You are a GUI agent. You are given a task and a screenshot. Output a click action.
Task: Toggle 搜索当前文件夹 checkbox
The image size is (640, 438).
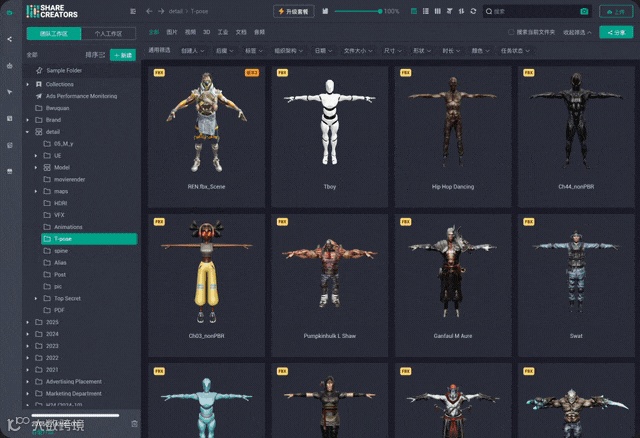511,32
